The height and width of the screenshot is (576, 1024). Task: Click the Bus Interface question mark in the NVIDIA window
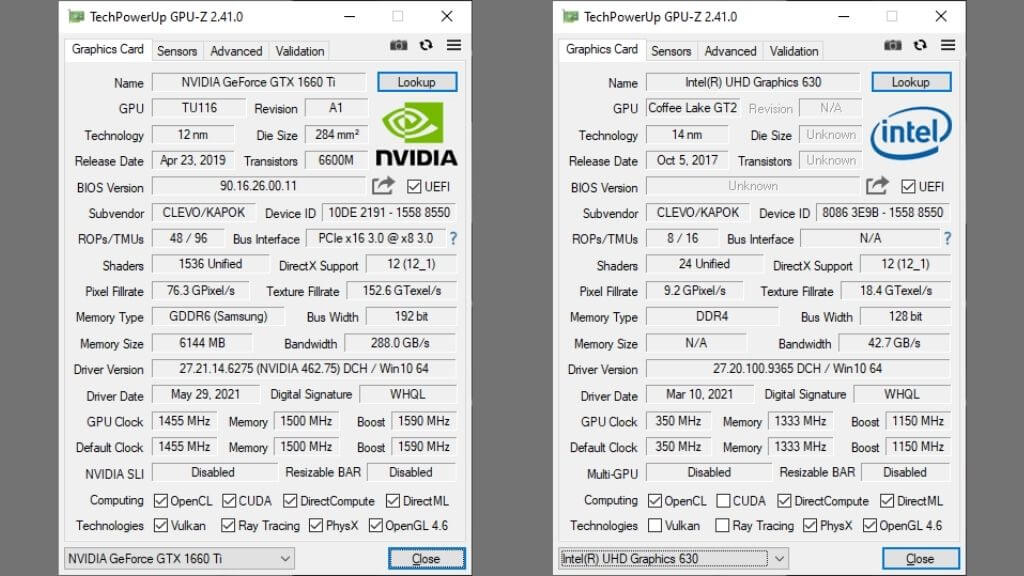click(x=453, y=239)
